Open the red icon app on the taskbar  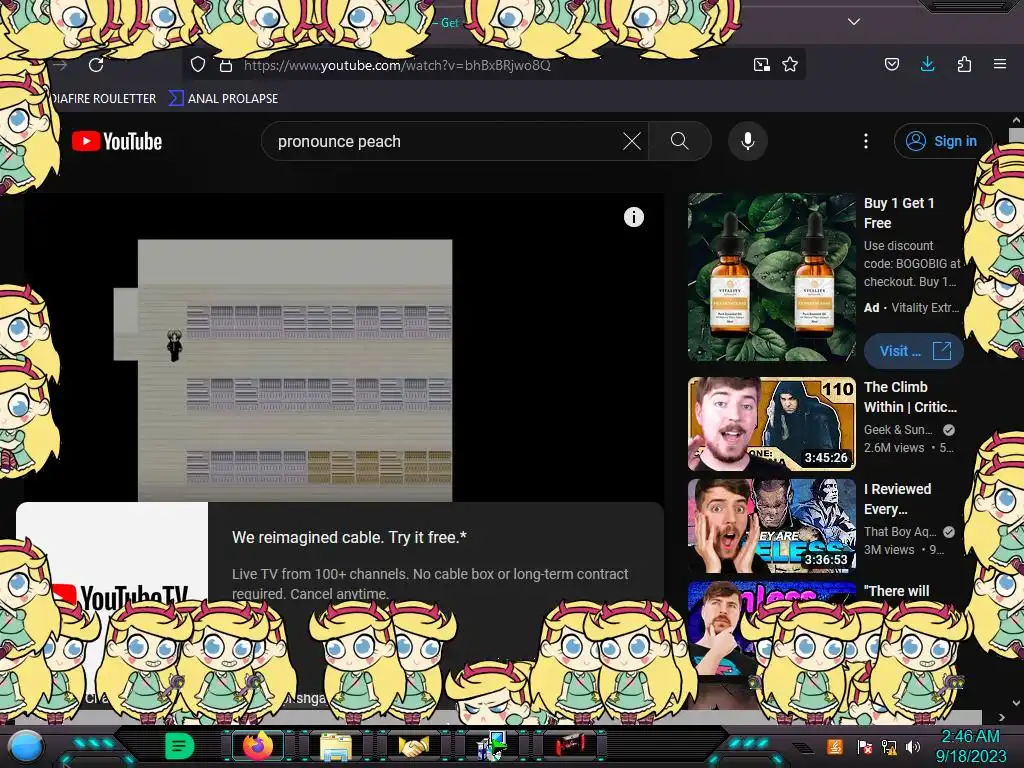coord(569,744)
